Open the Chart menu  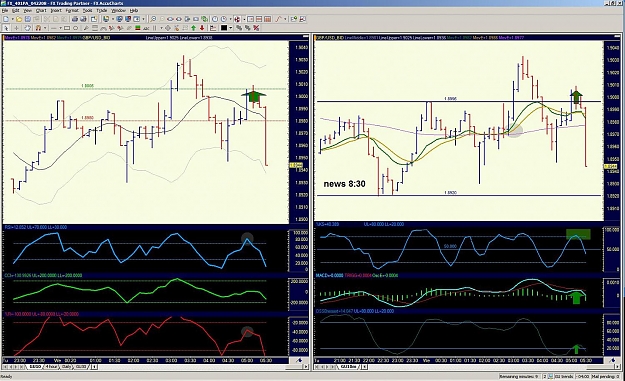(41, 10)
